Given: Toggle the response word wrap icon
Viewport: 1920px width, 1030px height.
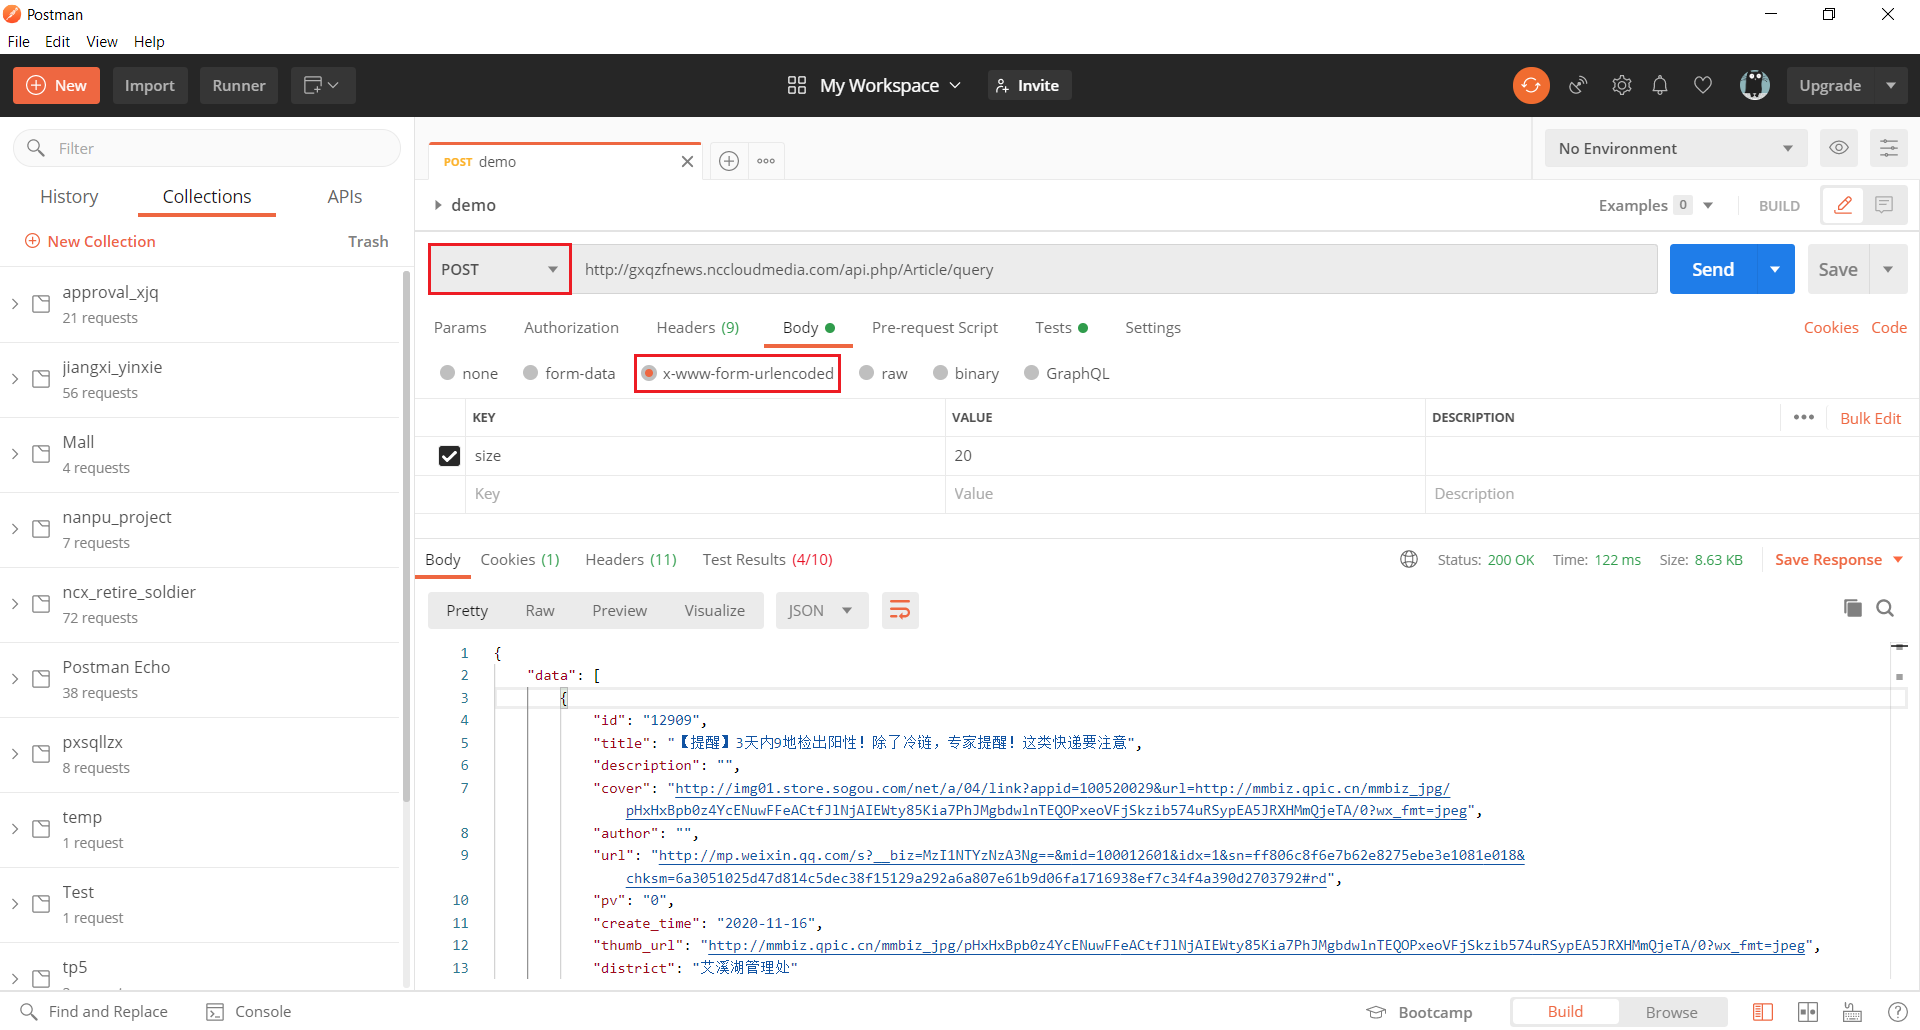Looking at the screenshot, I should [900, 610].
